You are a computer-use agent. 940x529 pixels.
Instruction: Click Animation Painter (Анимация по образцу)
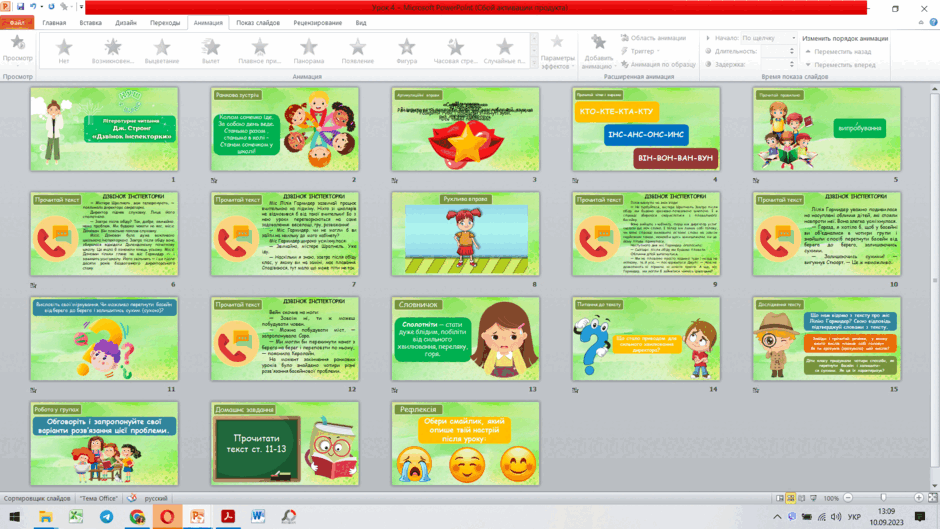coord(658,64)
